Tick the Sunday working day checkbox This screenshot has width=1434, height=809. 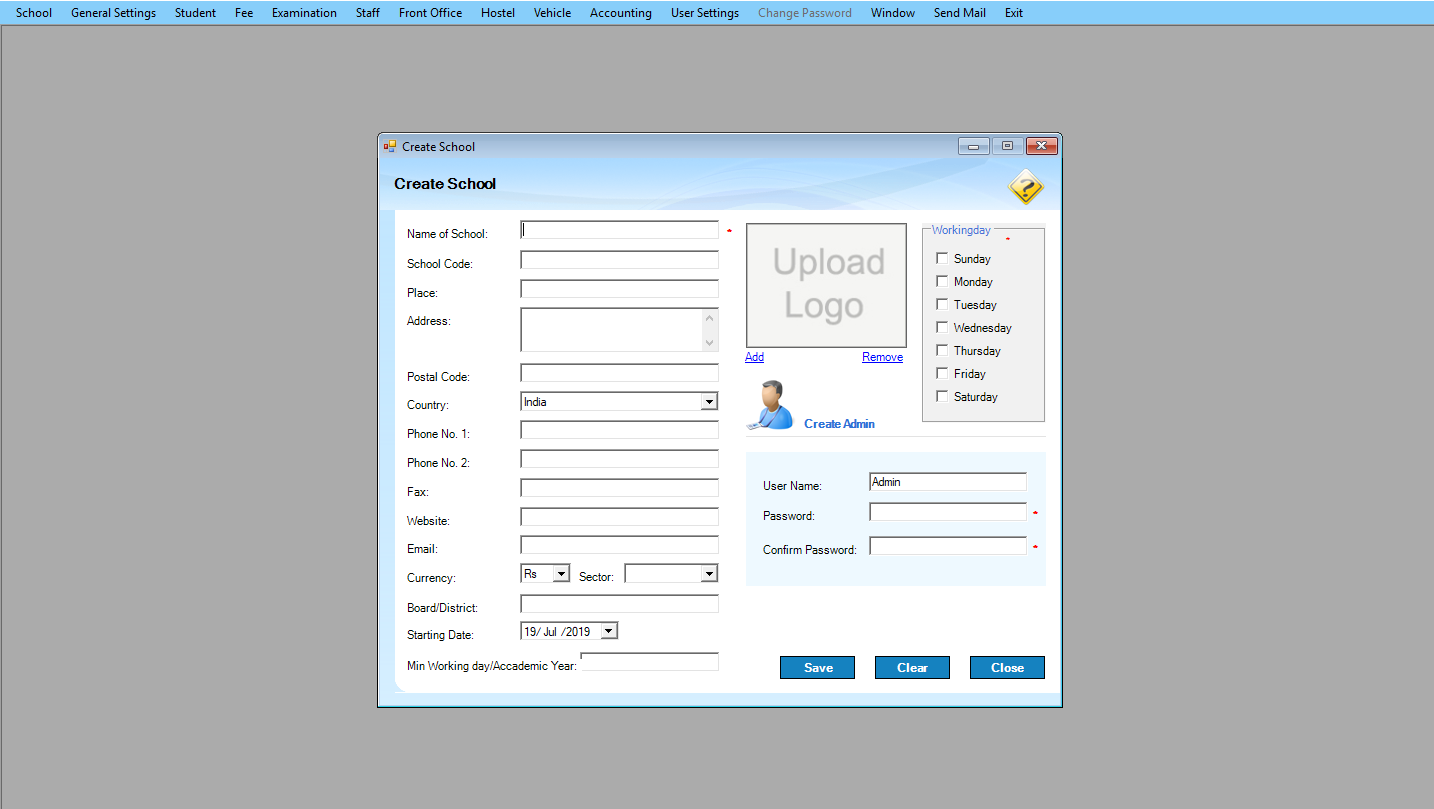(x=942, y=258)
